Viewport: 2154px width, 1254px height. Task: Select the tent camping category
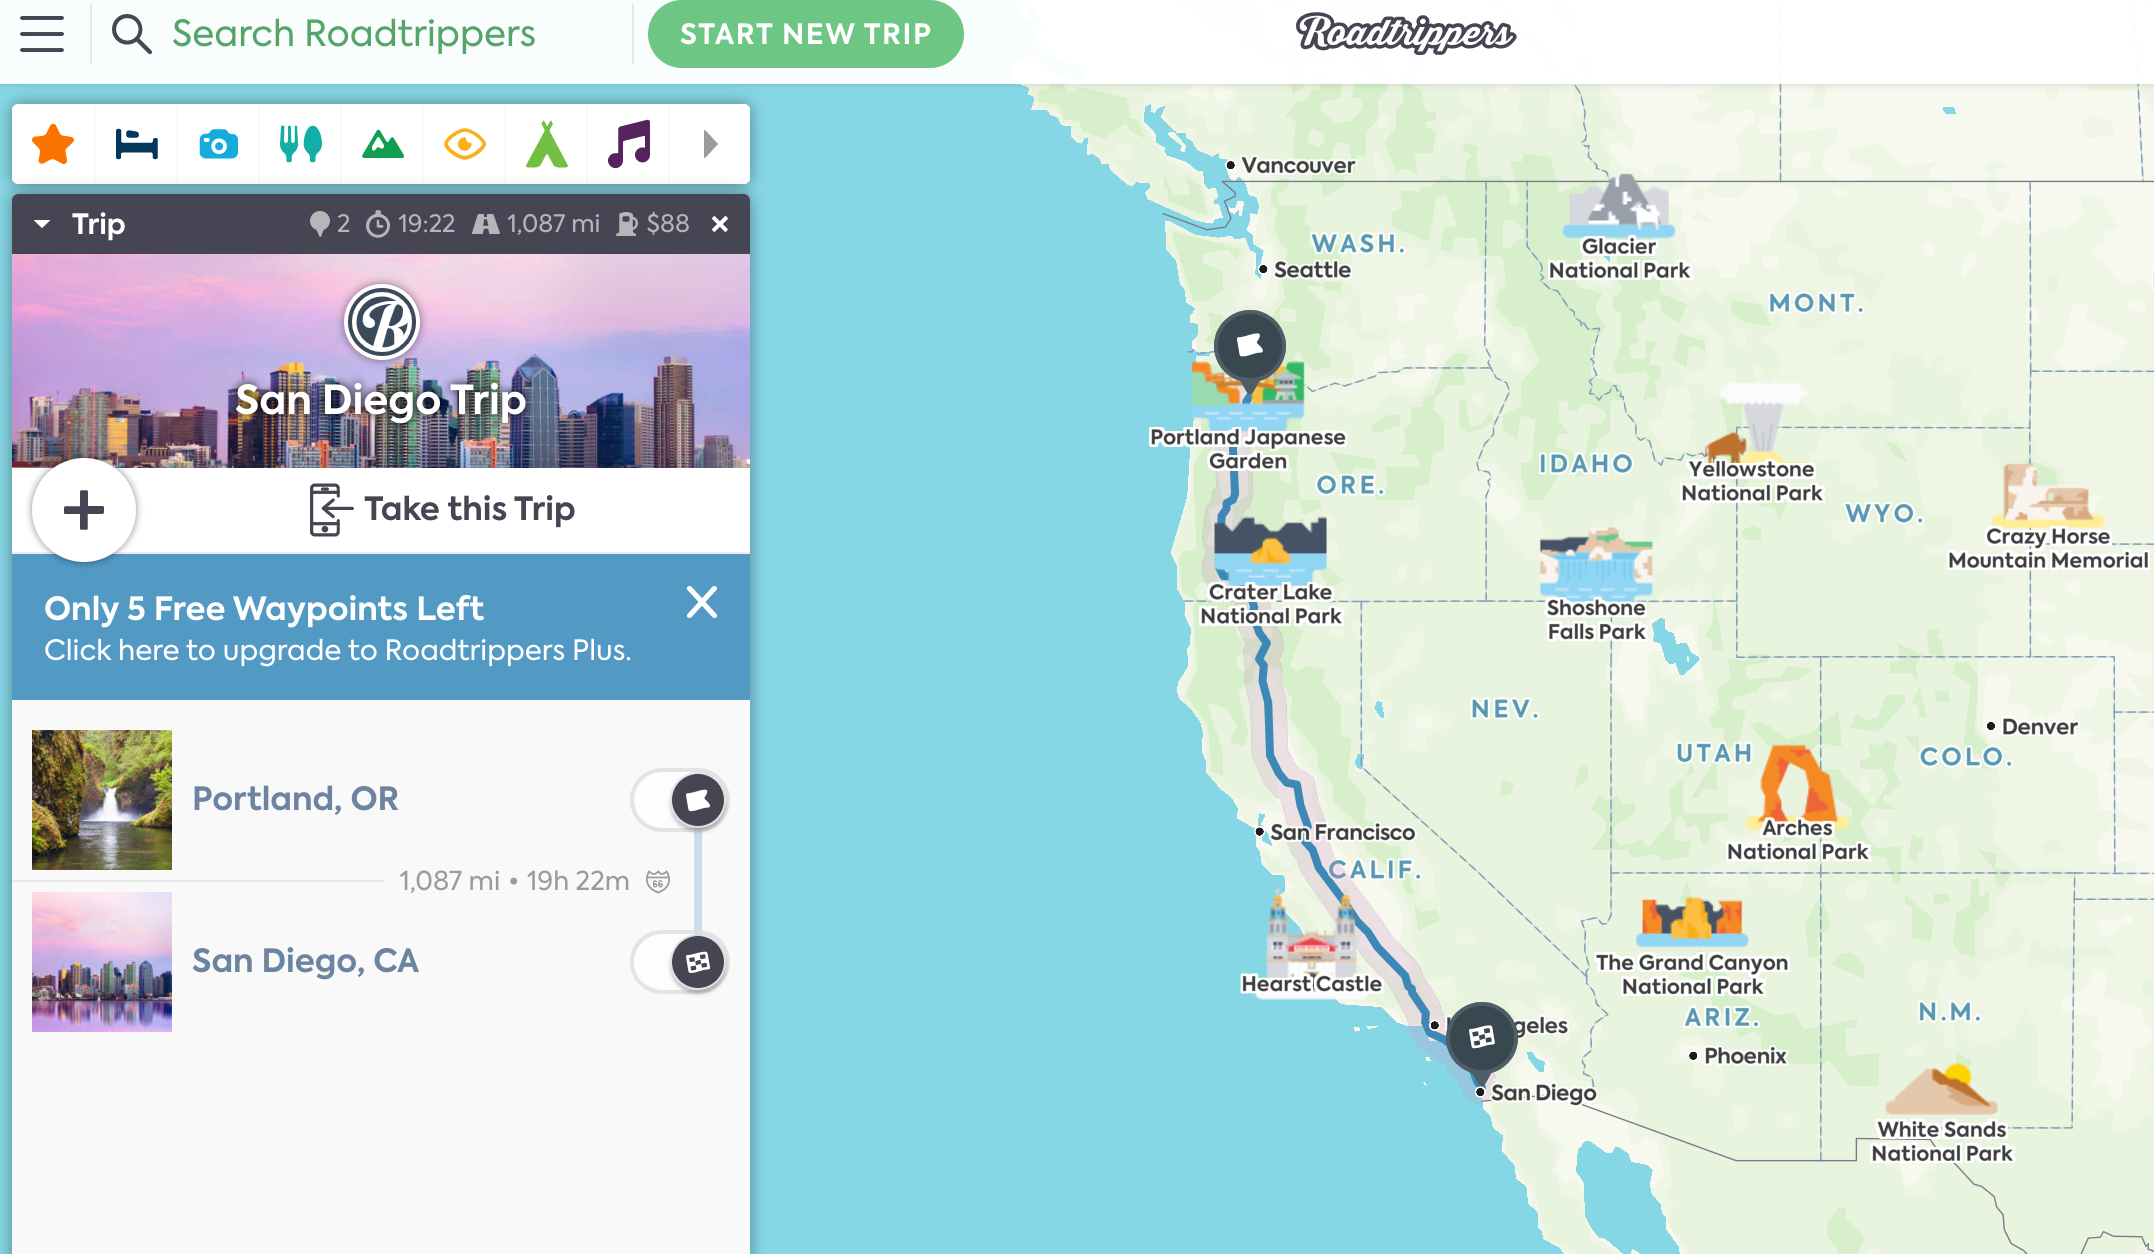coord(547,144)
